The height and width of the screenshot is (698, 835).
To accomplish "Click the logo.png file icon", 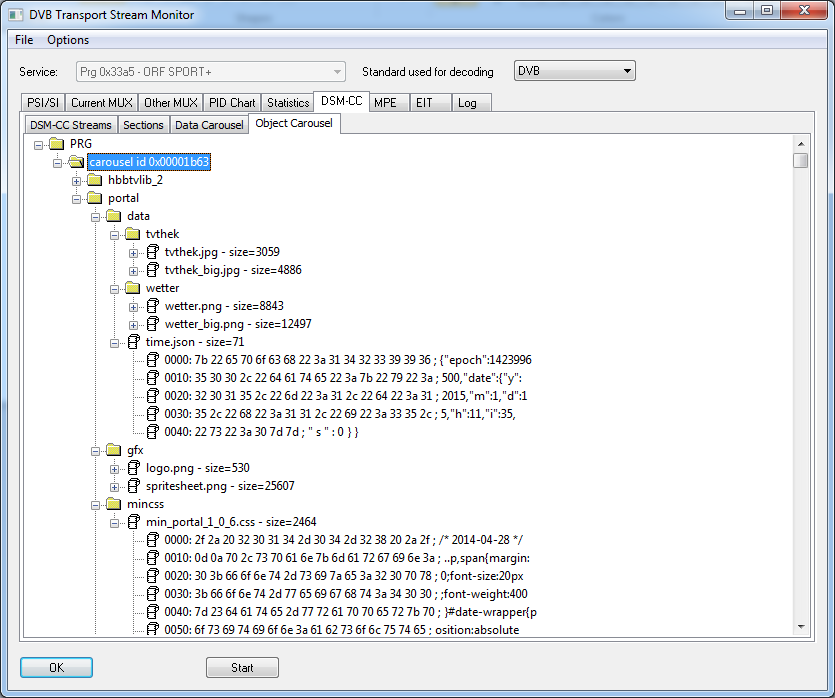I will (134, 468).
